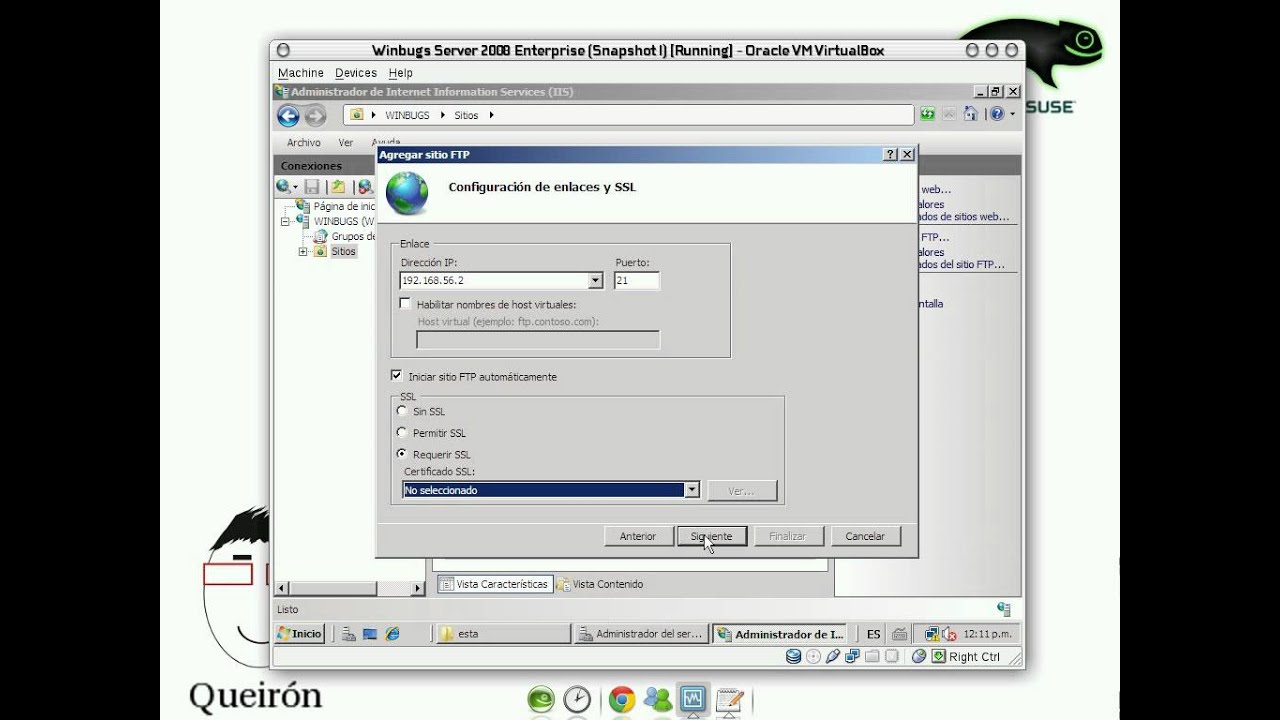The width and height of the screenshot is (1280, 720).
Task: Click the Cancelar button
Action: click(x=865, y=536)
